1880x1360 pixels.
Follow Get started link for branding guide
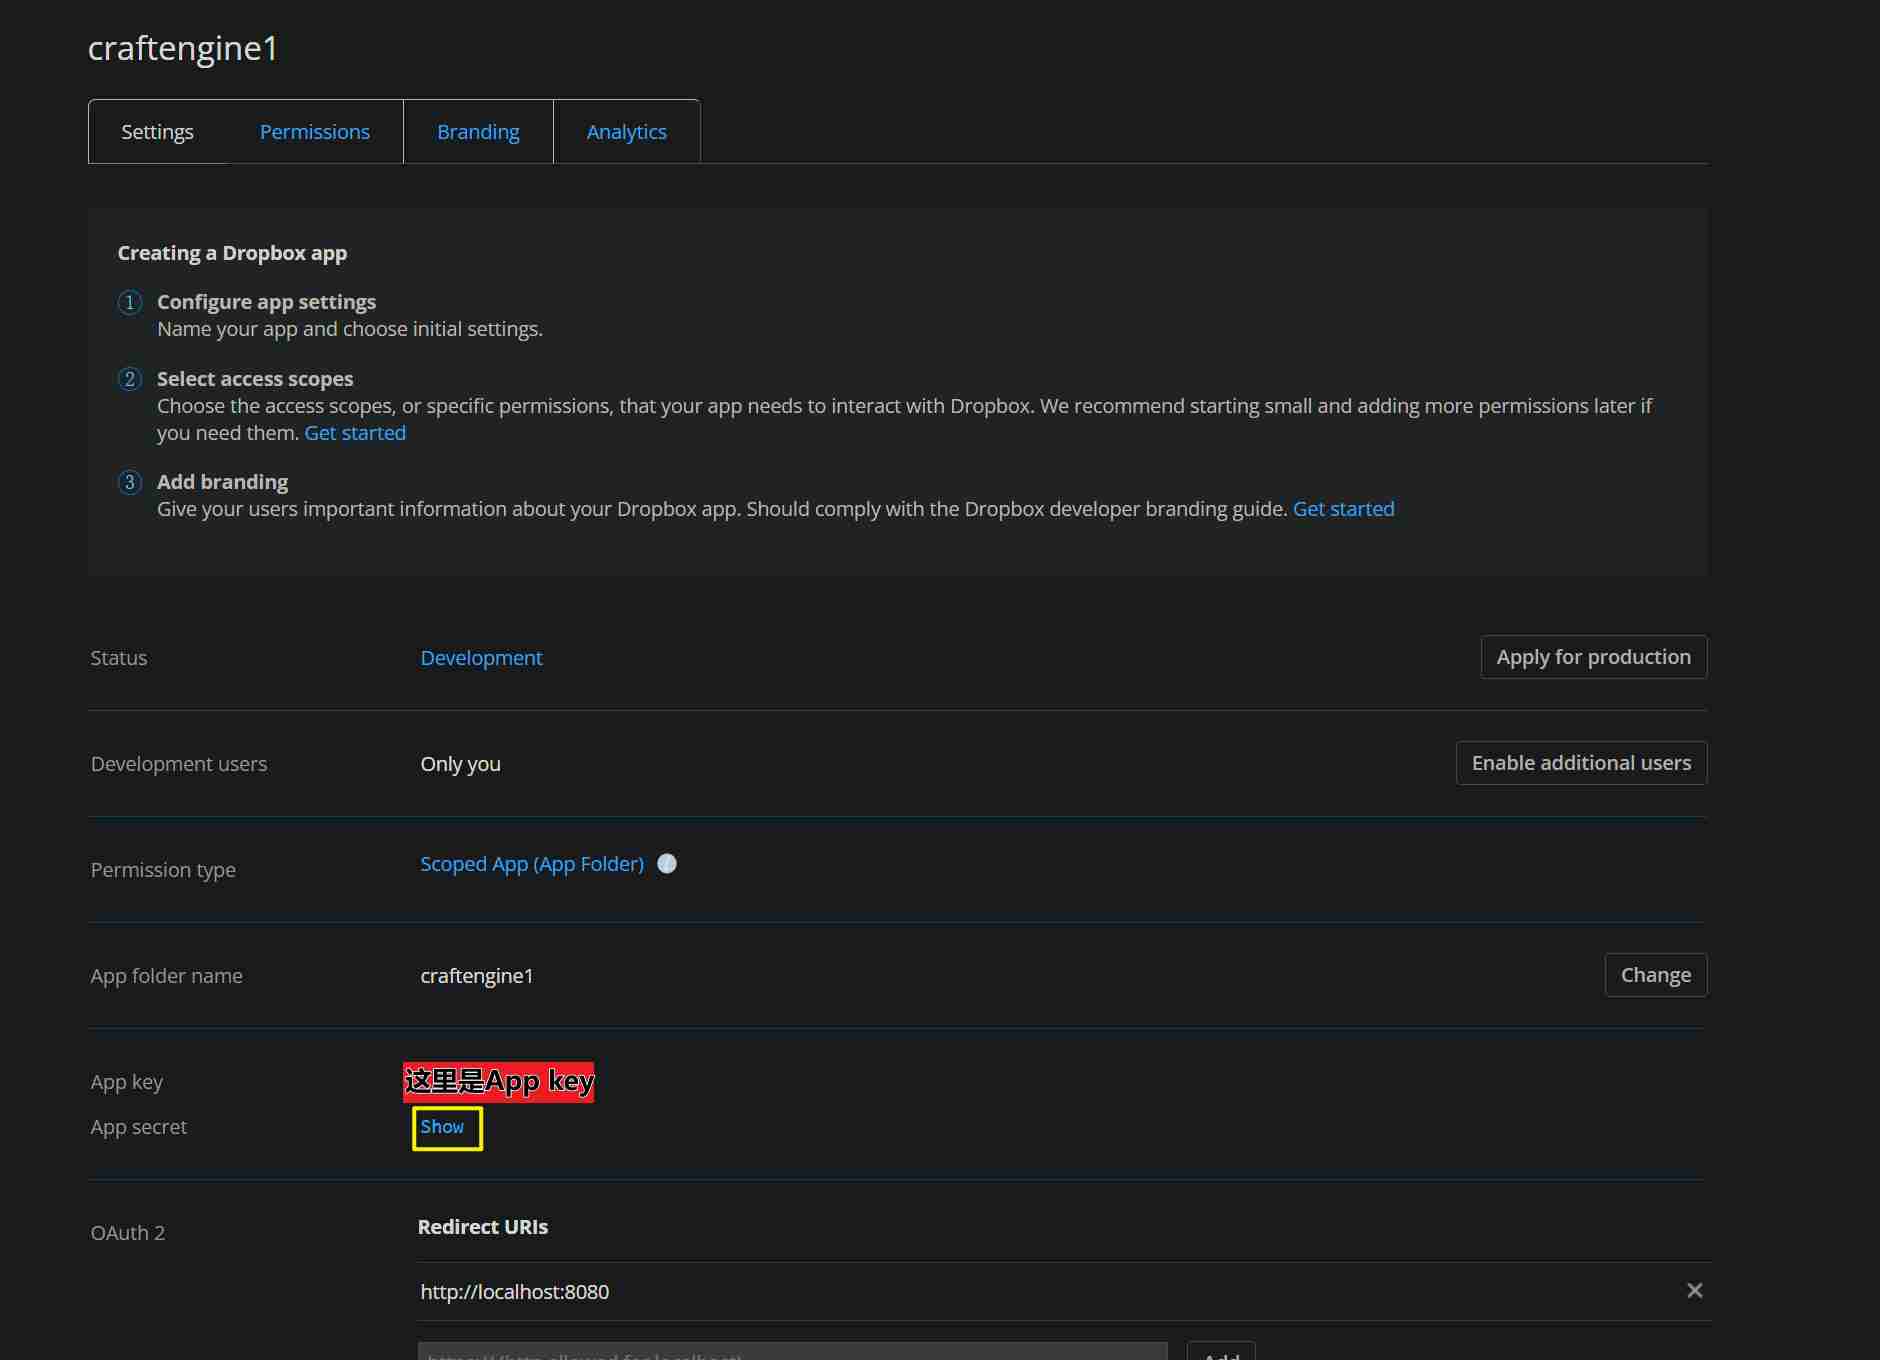(1343, 509)
